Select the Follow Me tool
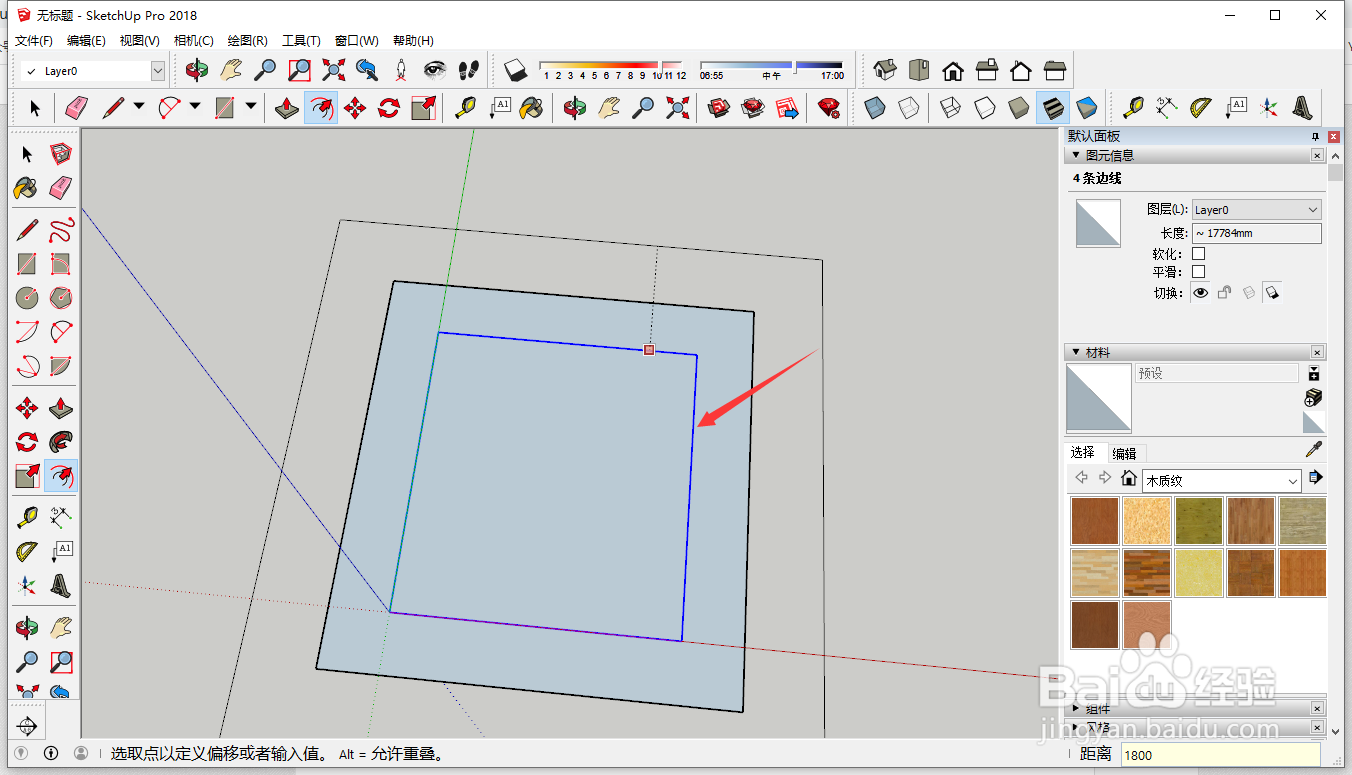 tap(61, 442)
